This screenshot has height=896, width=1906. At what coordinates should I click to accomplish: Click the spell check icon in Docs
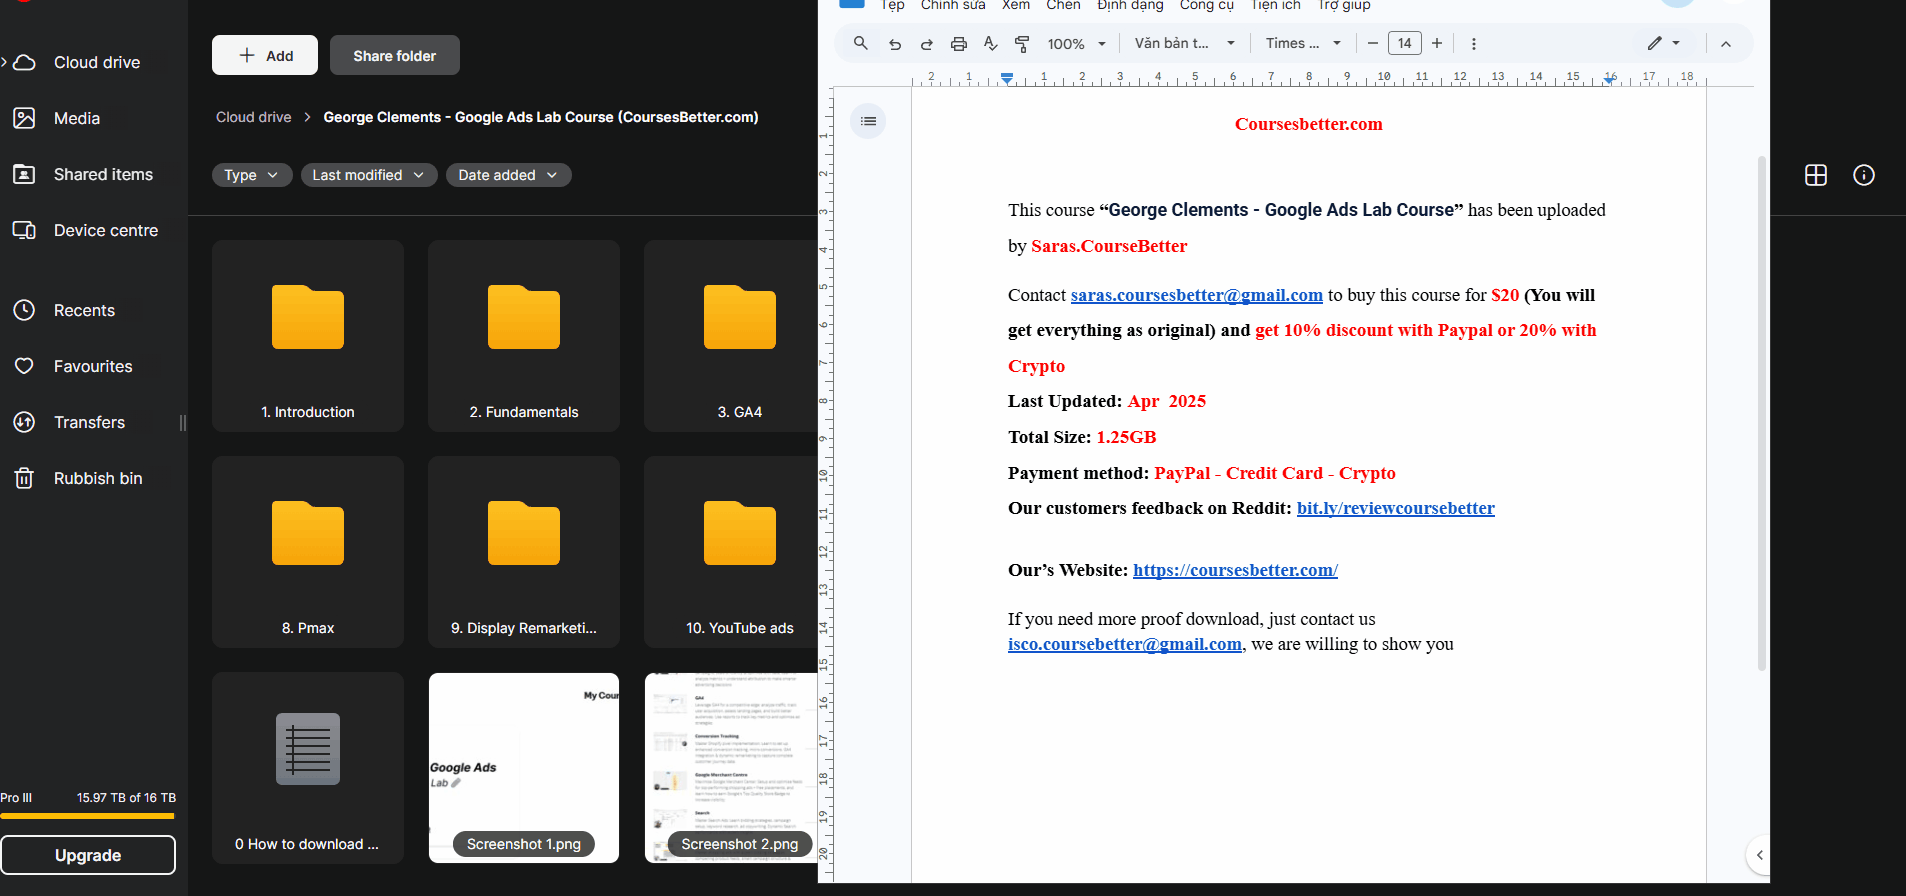[990, 44]
